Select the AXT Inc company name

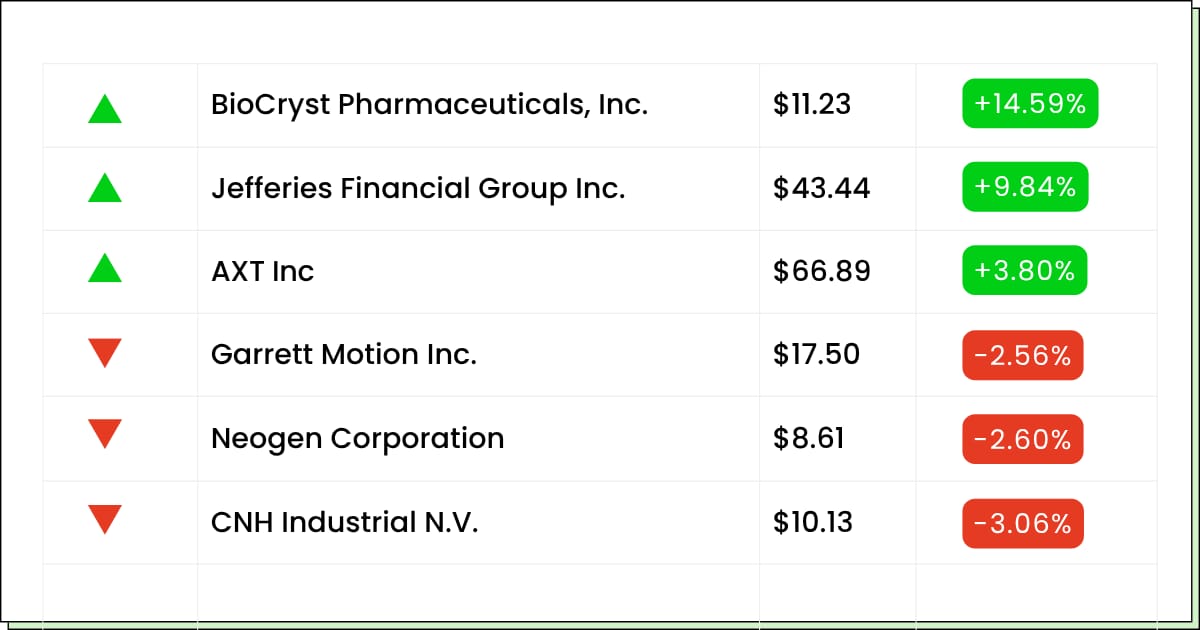click(x=262, y=271)
